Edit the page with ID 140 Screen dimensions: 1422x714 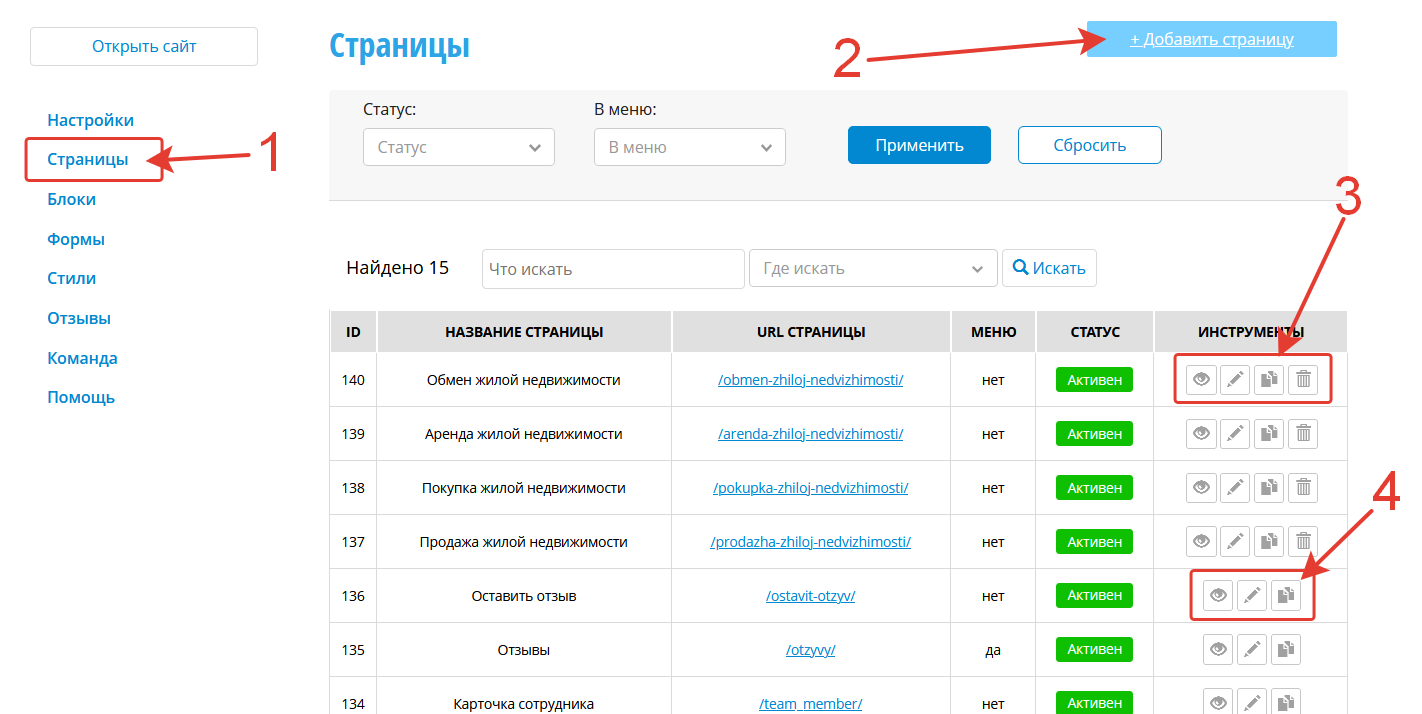coord(1235,380)
